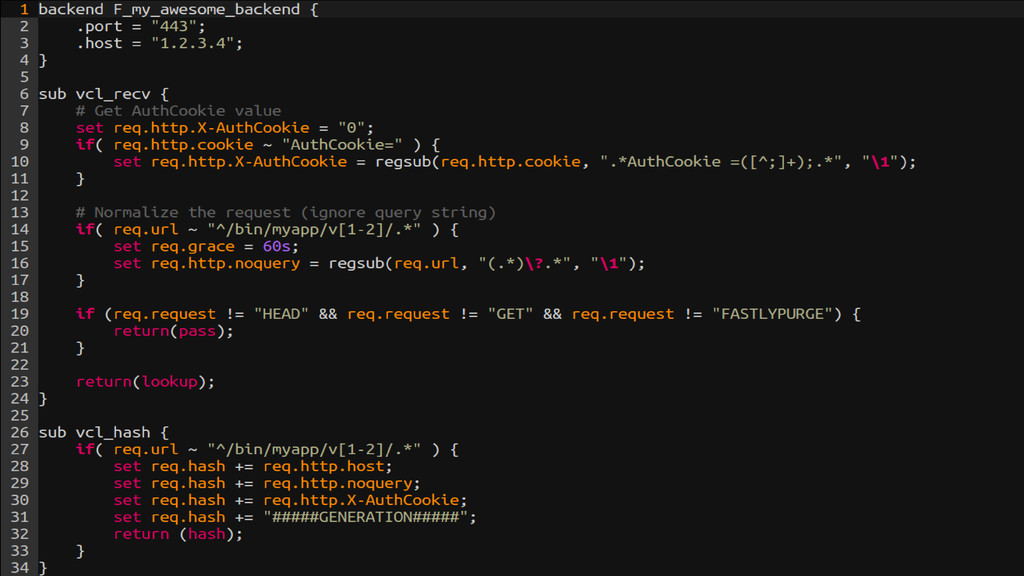The height and width of the screenshot is (576, 1024).
Task: Click line number 13 in the gutter
Action: coord(20,213)
